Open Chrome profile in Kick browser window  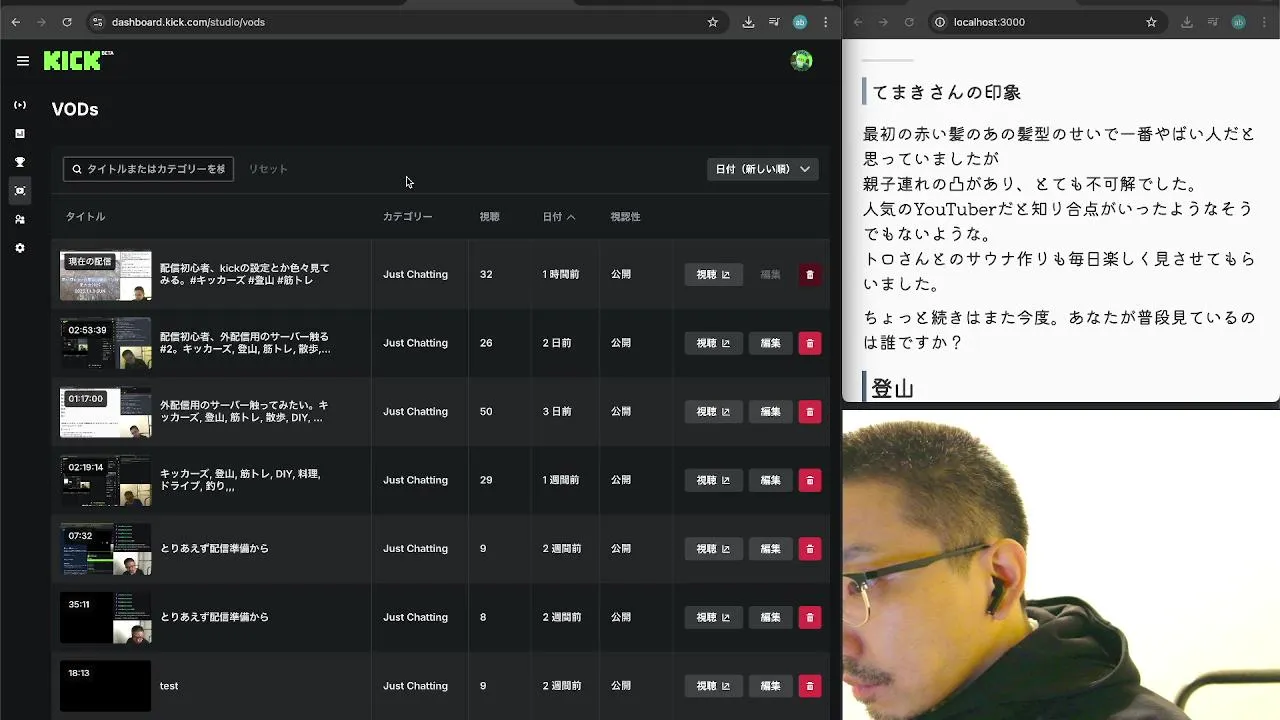coord(800,22)
